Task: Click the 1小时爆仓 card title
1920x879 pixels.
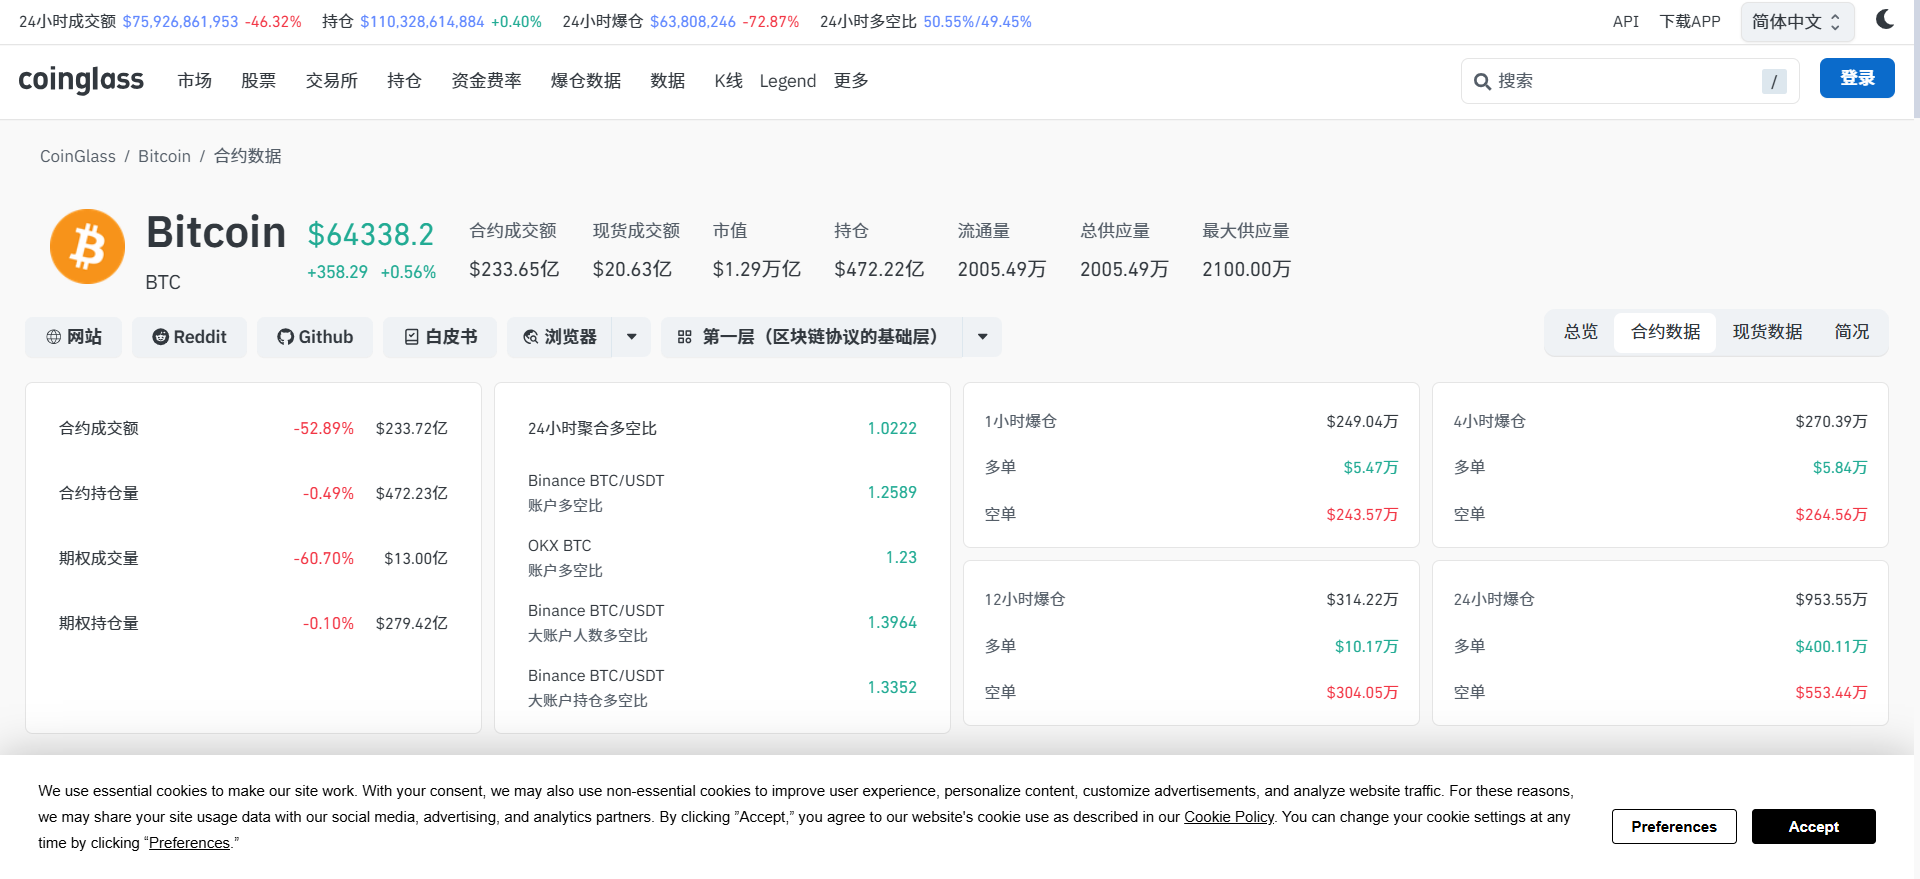Action: (1021, 421)
